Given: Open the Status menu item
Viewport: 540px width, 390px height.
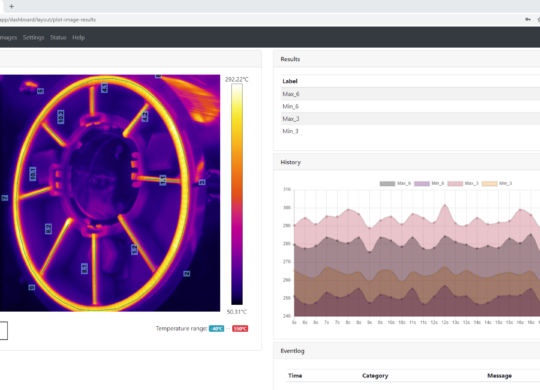Looking at the screenshot, I should (x=58, y=37).
